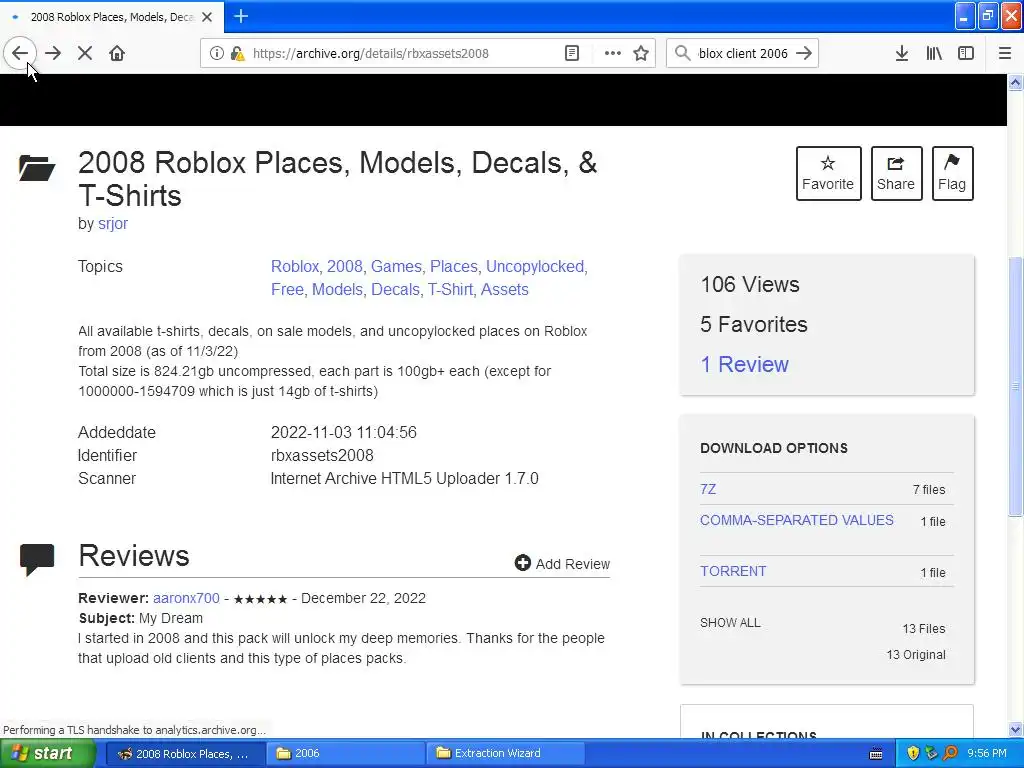Favorite this archive item
The height and width of the screenshot is (768, 1024).
click(x=828, y=173)
